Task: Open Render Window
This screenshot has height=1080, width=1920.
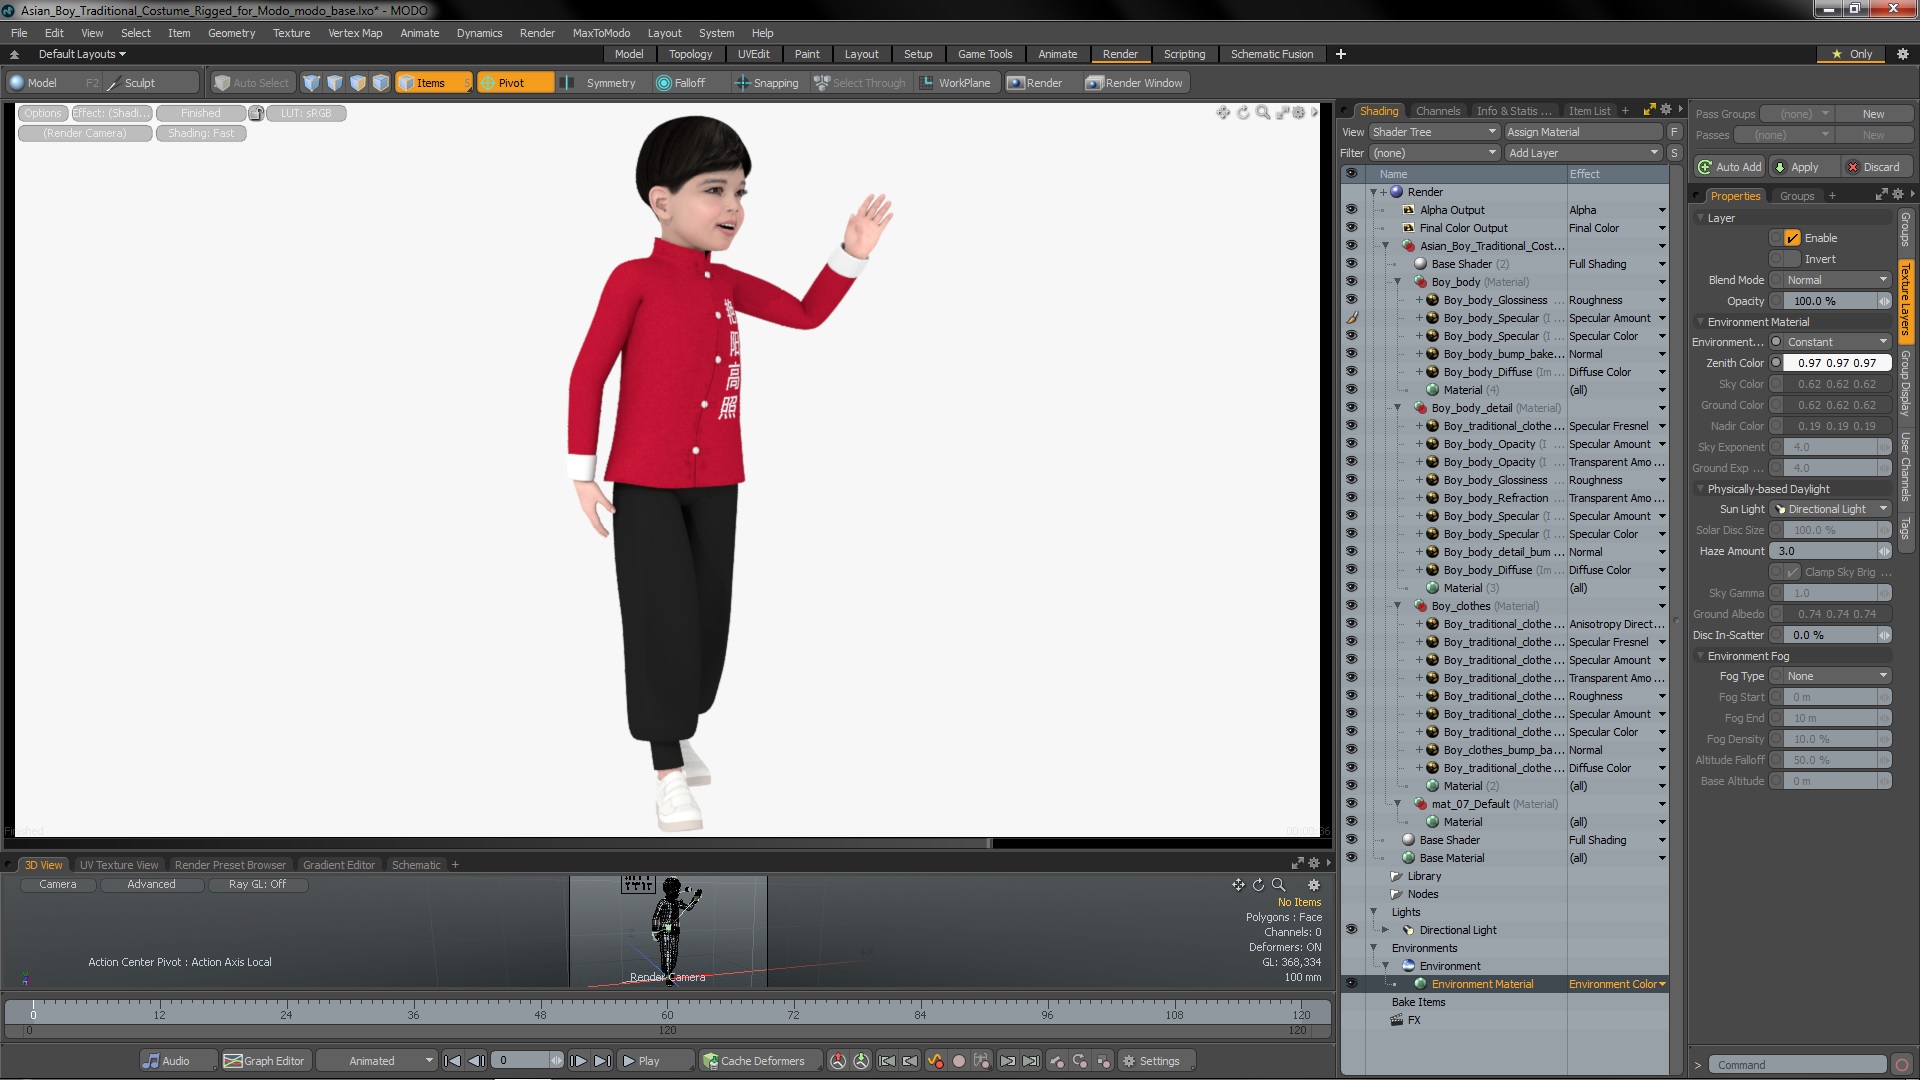Action: pos(1135,83)
